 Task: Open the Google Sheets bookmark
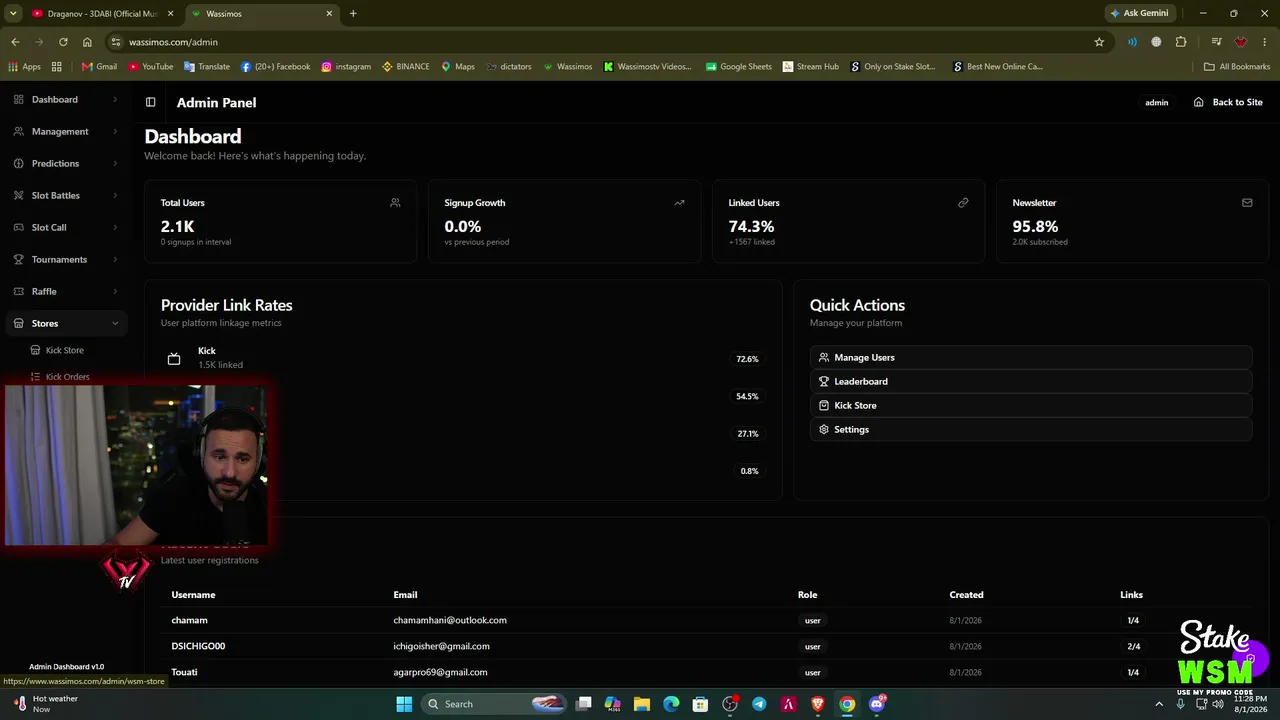click(x=739, y=67)
